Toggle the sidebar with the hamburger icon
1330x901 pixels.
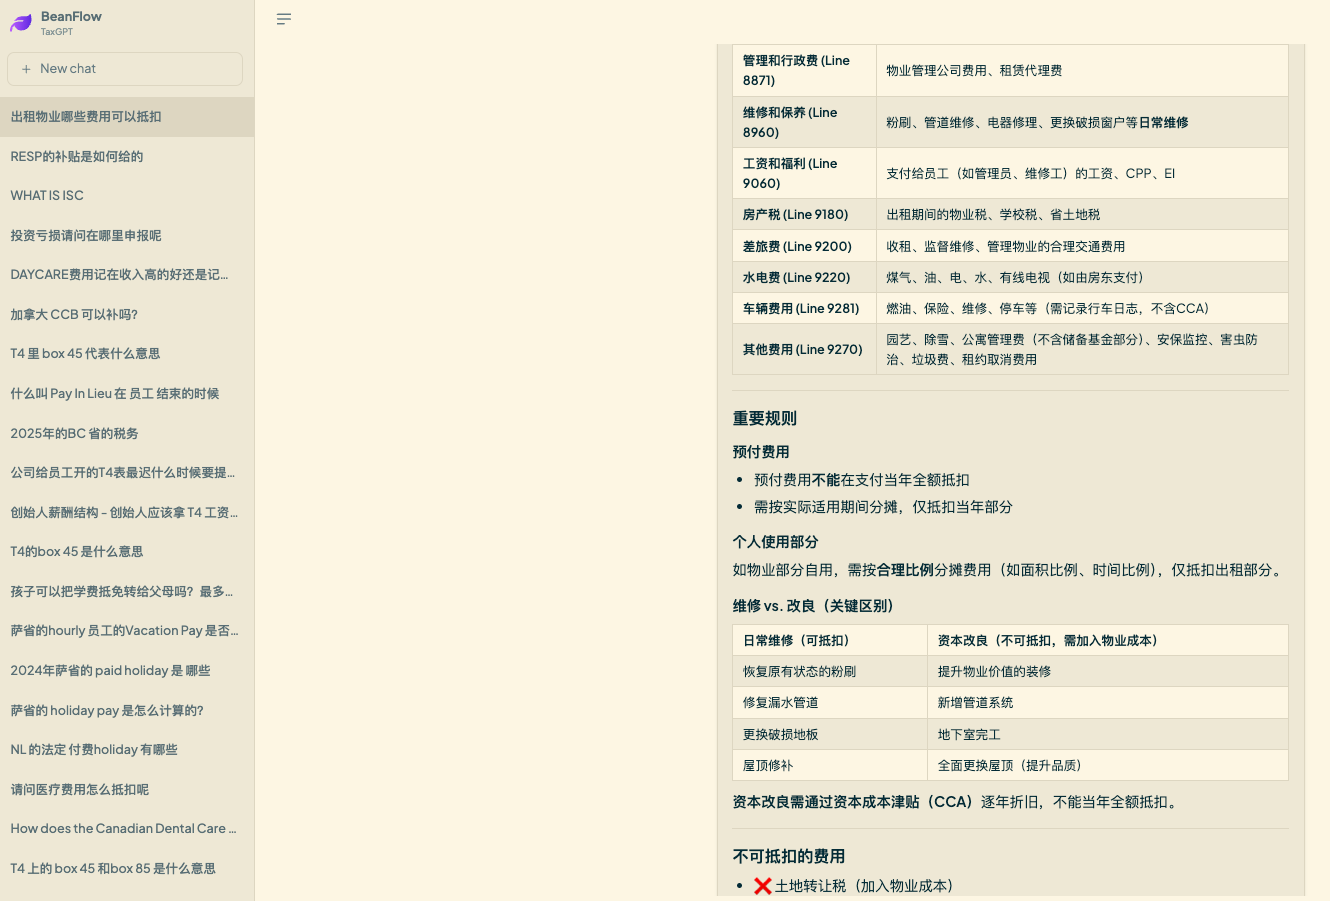pyautogui.click(x=284, y=19)
